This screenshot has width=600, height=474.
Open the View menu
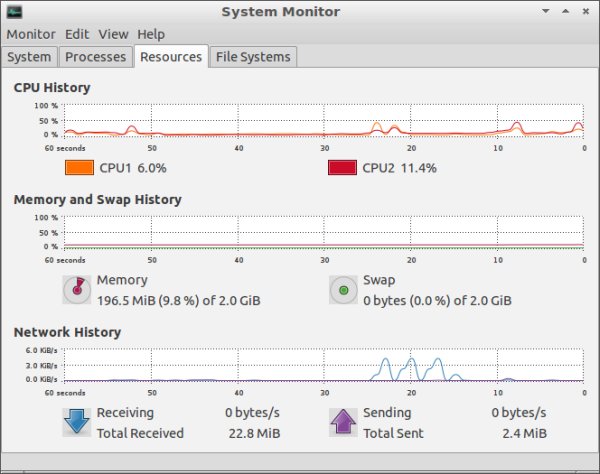coord(113,34)
